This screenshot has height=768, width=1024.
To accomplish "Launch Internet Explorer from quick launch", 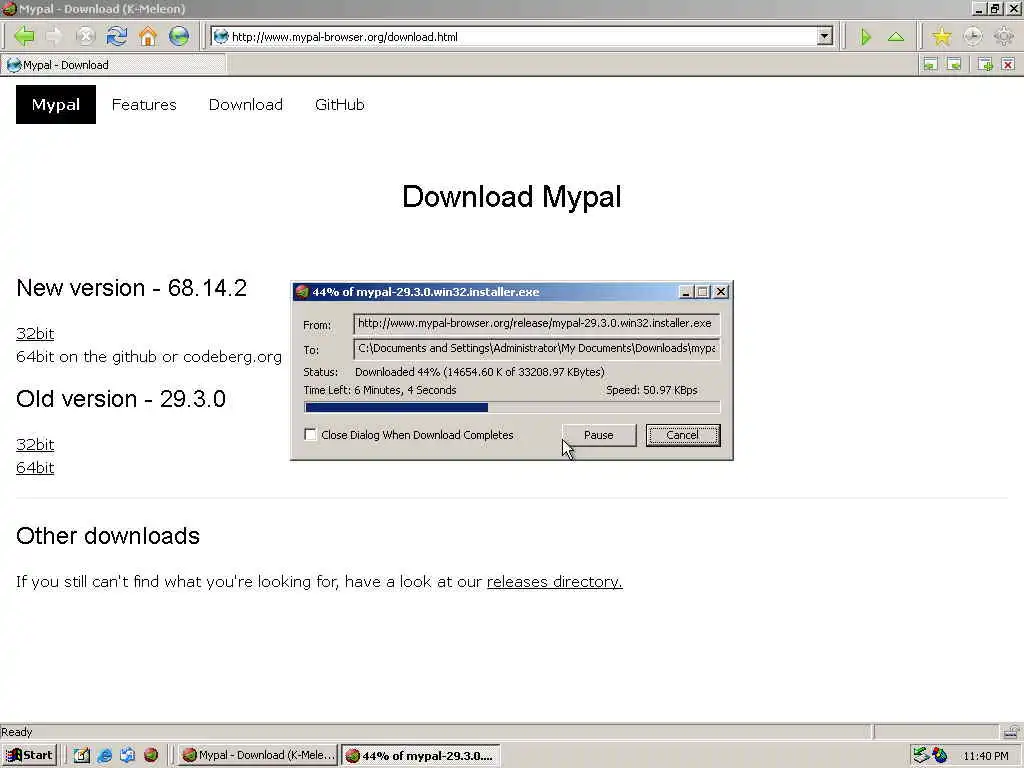I will coord(104,755).
